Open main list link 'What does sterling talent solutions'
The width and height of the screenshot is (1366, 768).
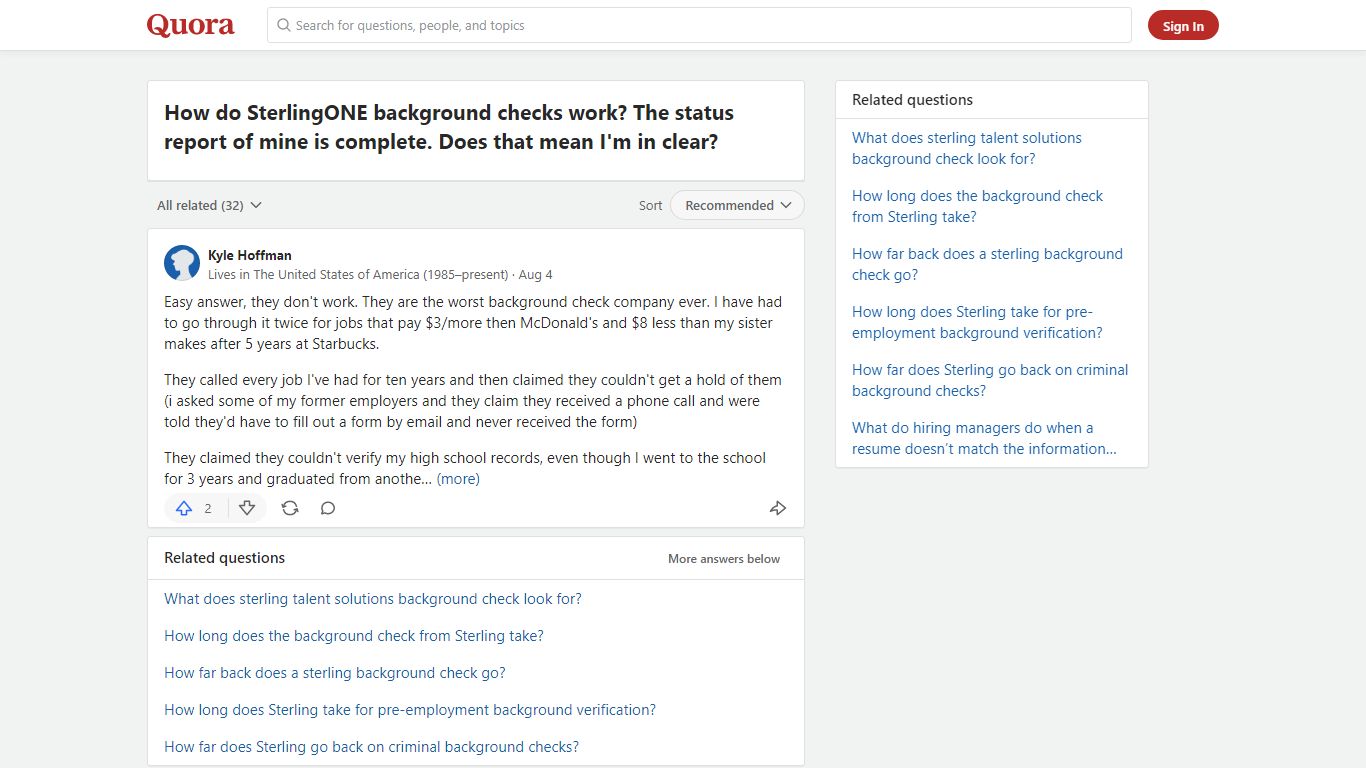point(373,599)
